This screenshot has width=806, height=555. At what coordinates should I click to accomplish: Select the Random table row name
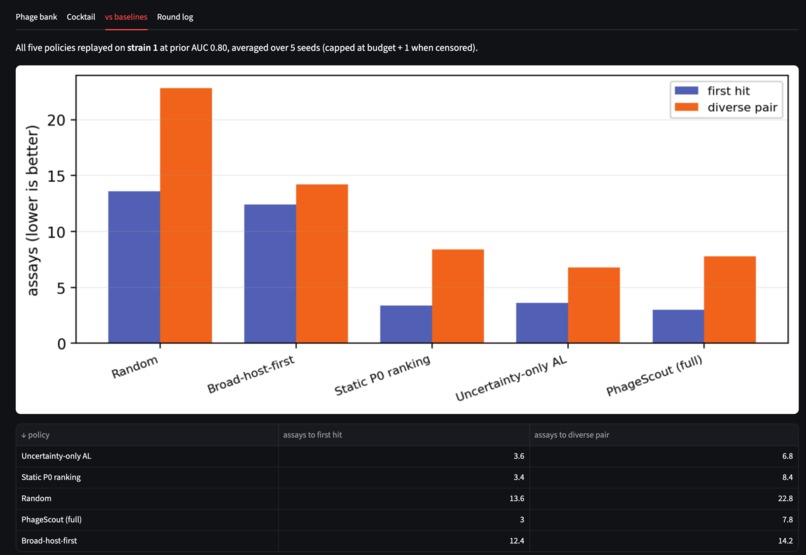coord(36,498)
